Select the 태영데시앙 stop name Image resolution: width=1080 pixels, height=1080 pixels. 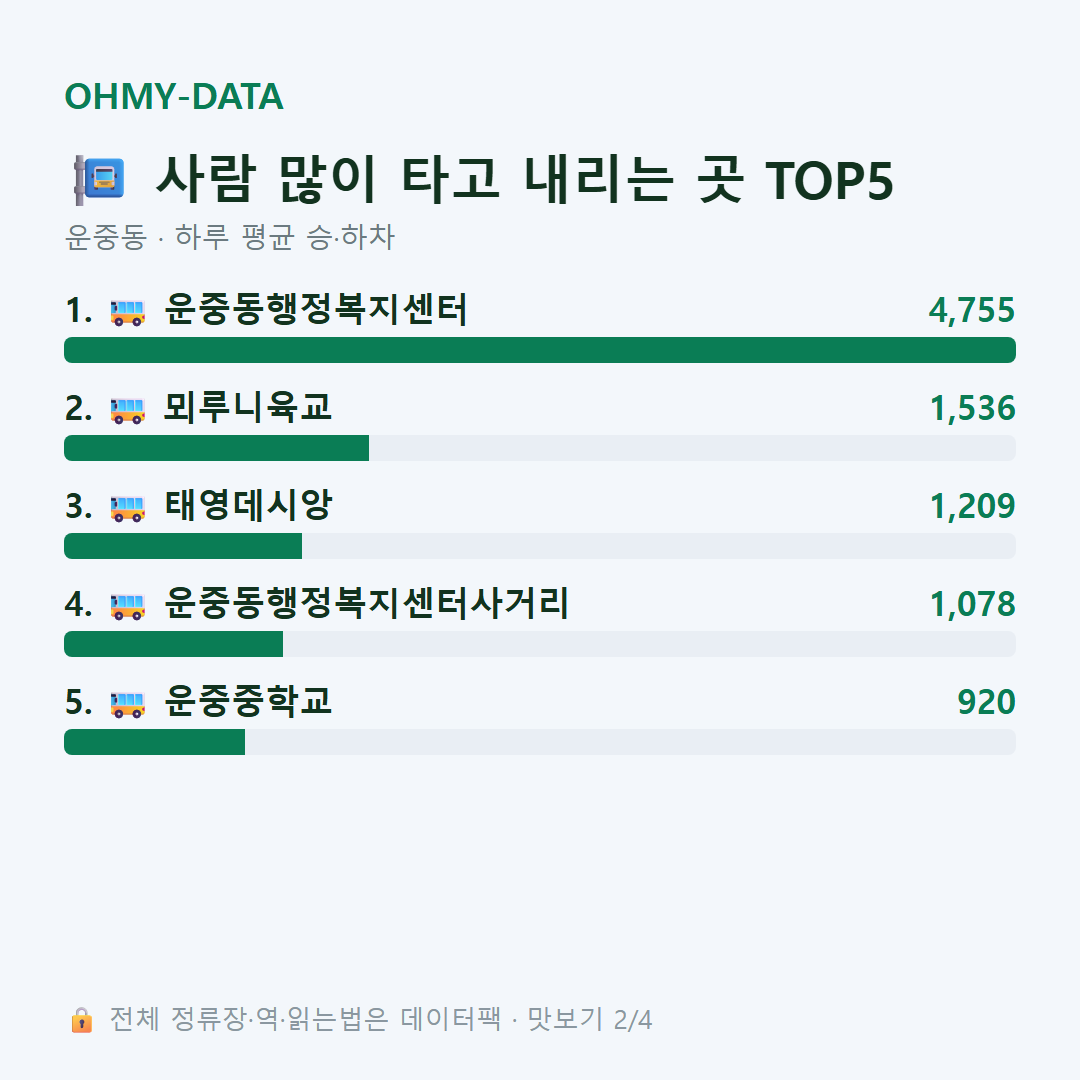248,505
